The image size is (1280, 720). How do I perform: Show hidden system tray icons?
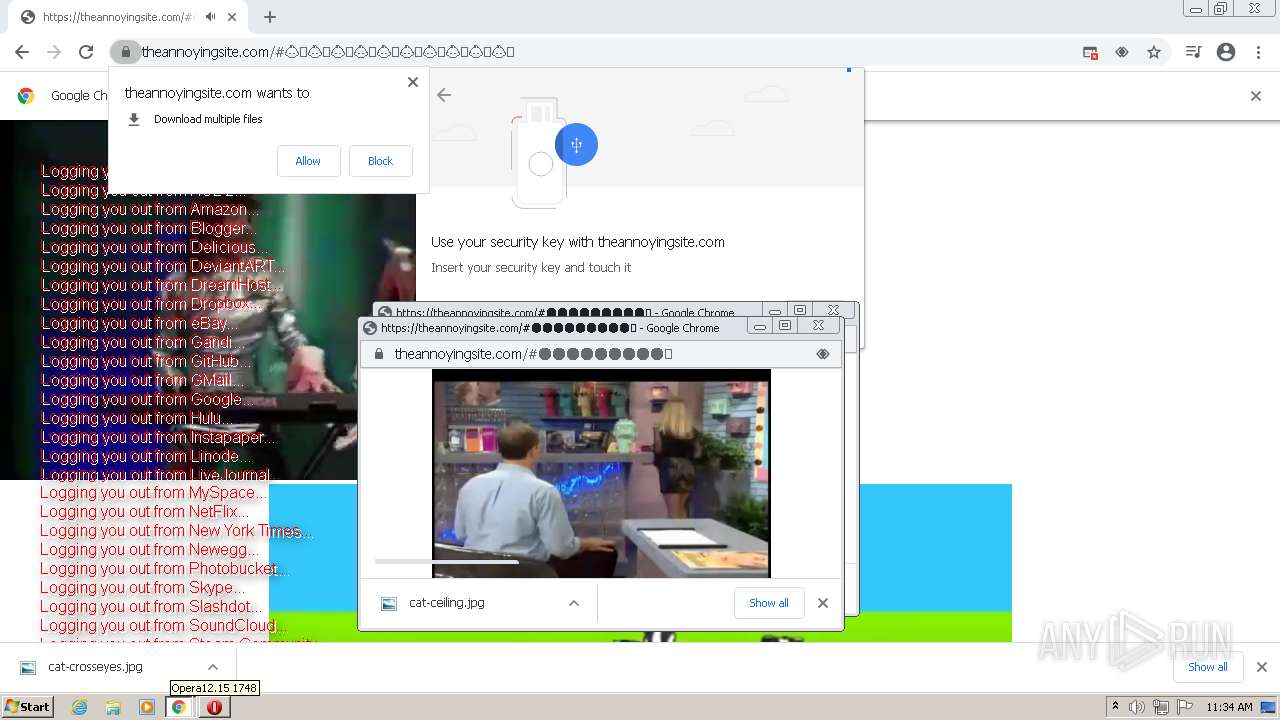(x=1116, y=707)
